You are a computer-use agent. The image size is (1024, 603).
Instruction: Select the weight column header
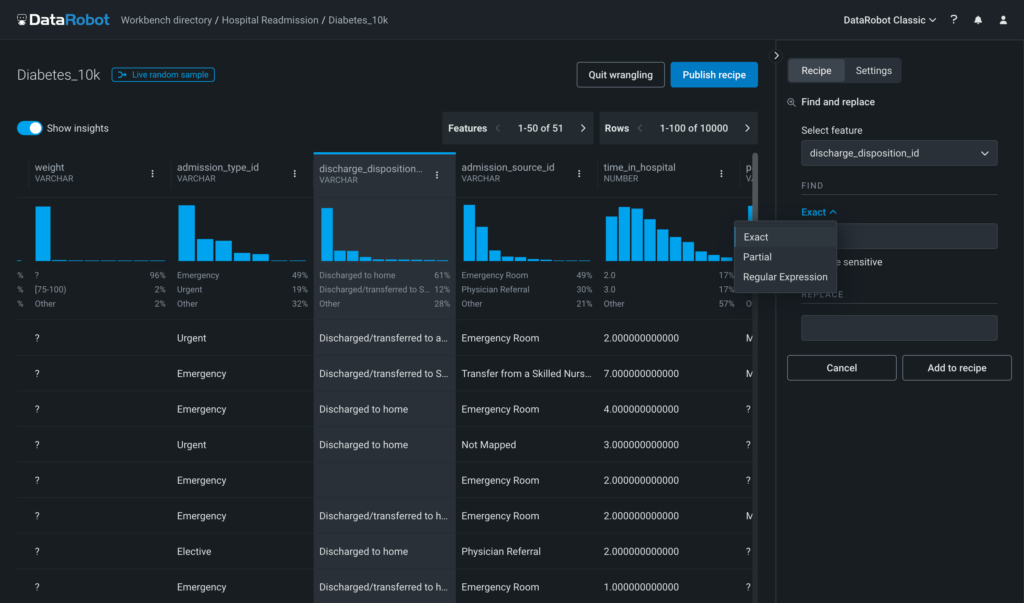pos(54,172)
